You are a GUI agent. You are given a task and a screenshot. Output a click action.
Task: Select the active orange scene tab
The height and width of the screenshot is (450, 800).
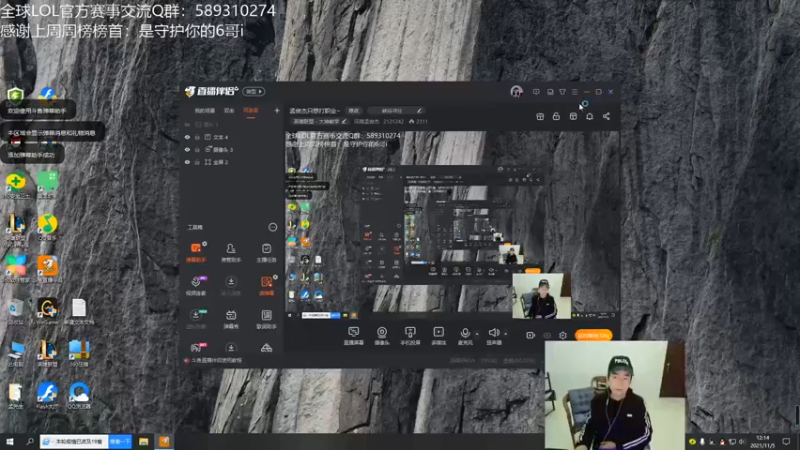pyautogui.click(x=251, y=111)
